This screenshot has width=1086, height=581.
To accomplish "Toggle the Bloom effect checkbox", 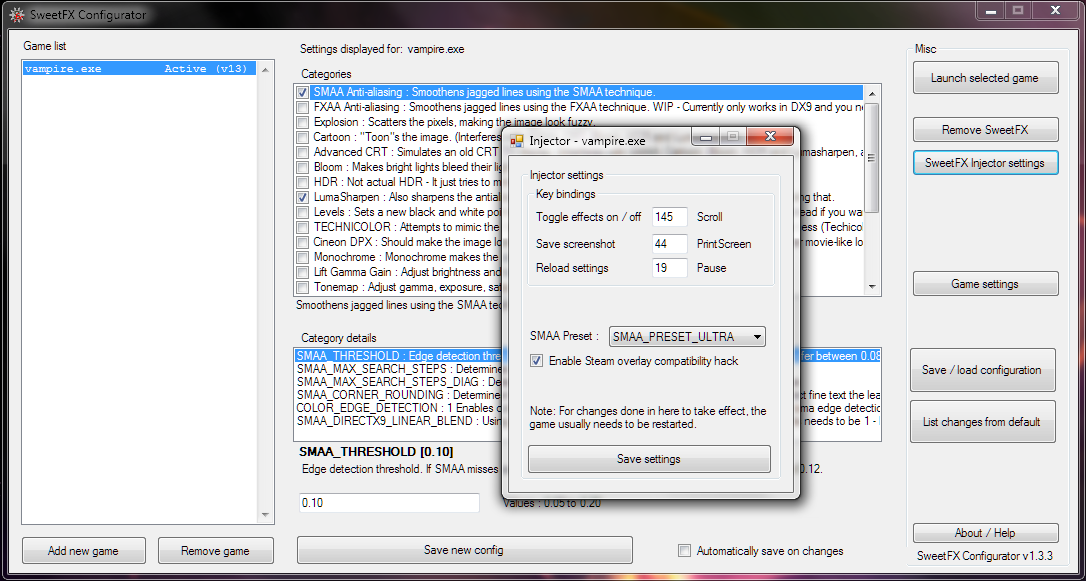I will [x=303, y=168].
